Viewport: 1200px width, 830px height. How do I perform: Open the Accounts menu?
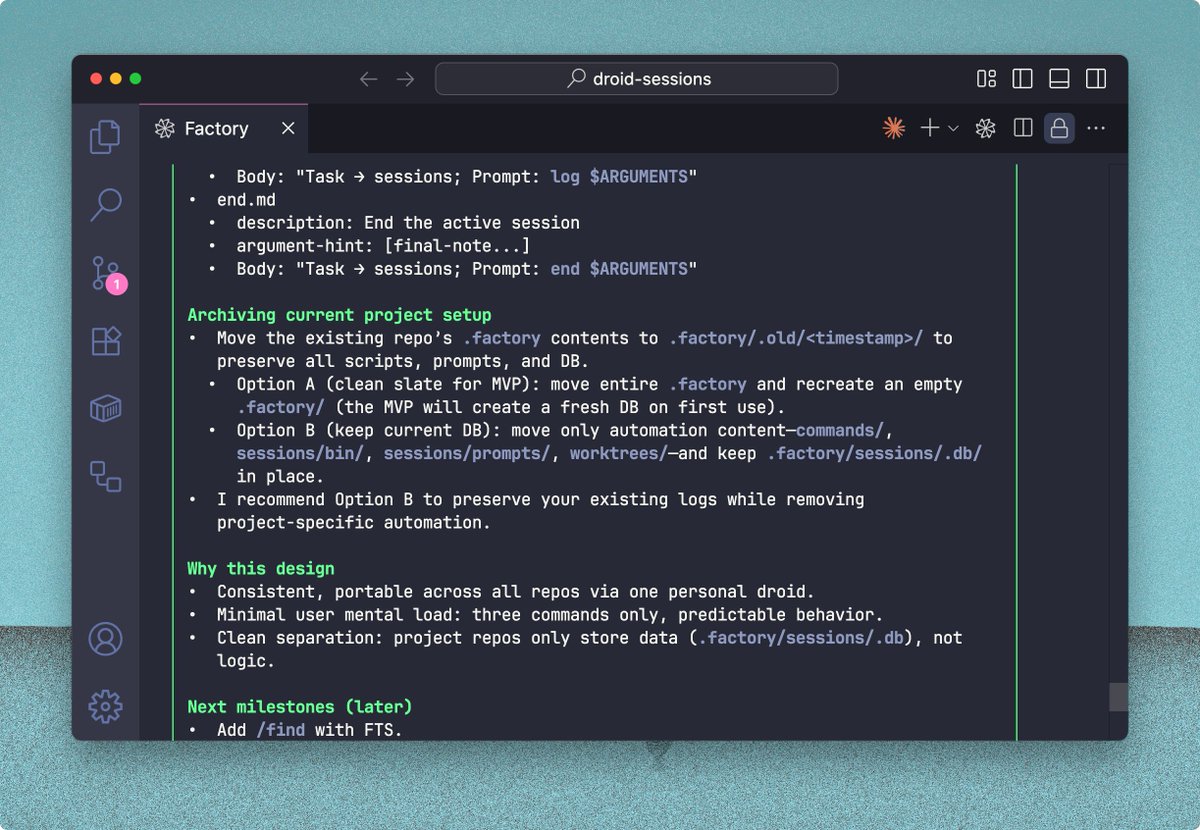105,638
